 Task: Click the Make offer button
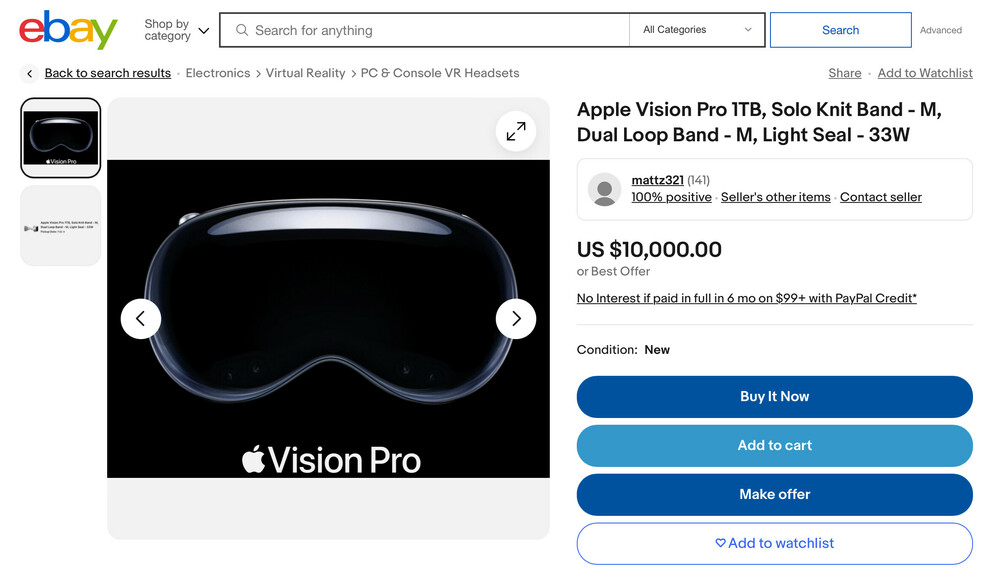[x=774, y=494]
